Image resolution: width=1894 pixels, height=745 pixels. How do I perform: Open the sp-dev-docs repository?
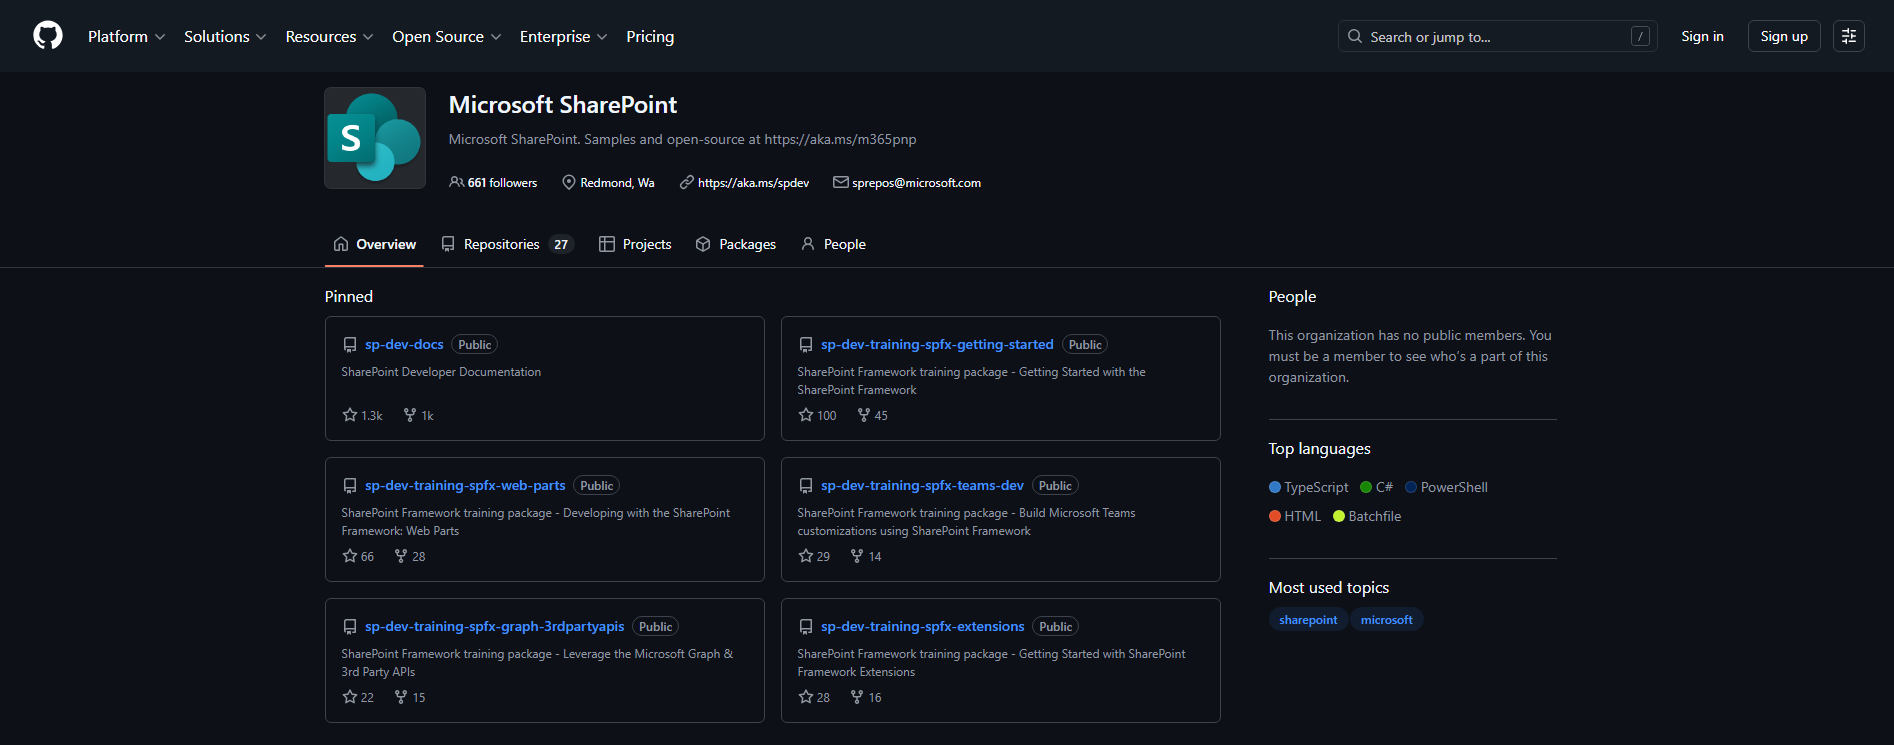[404, 344]
